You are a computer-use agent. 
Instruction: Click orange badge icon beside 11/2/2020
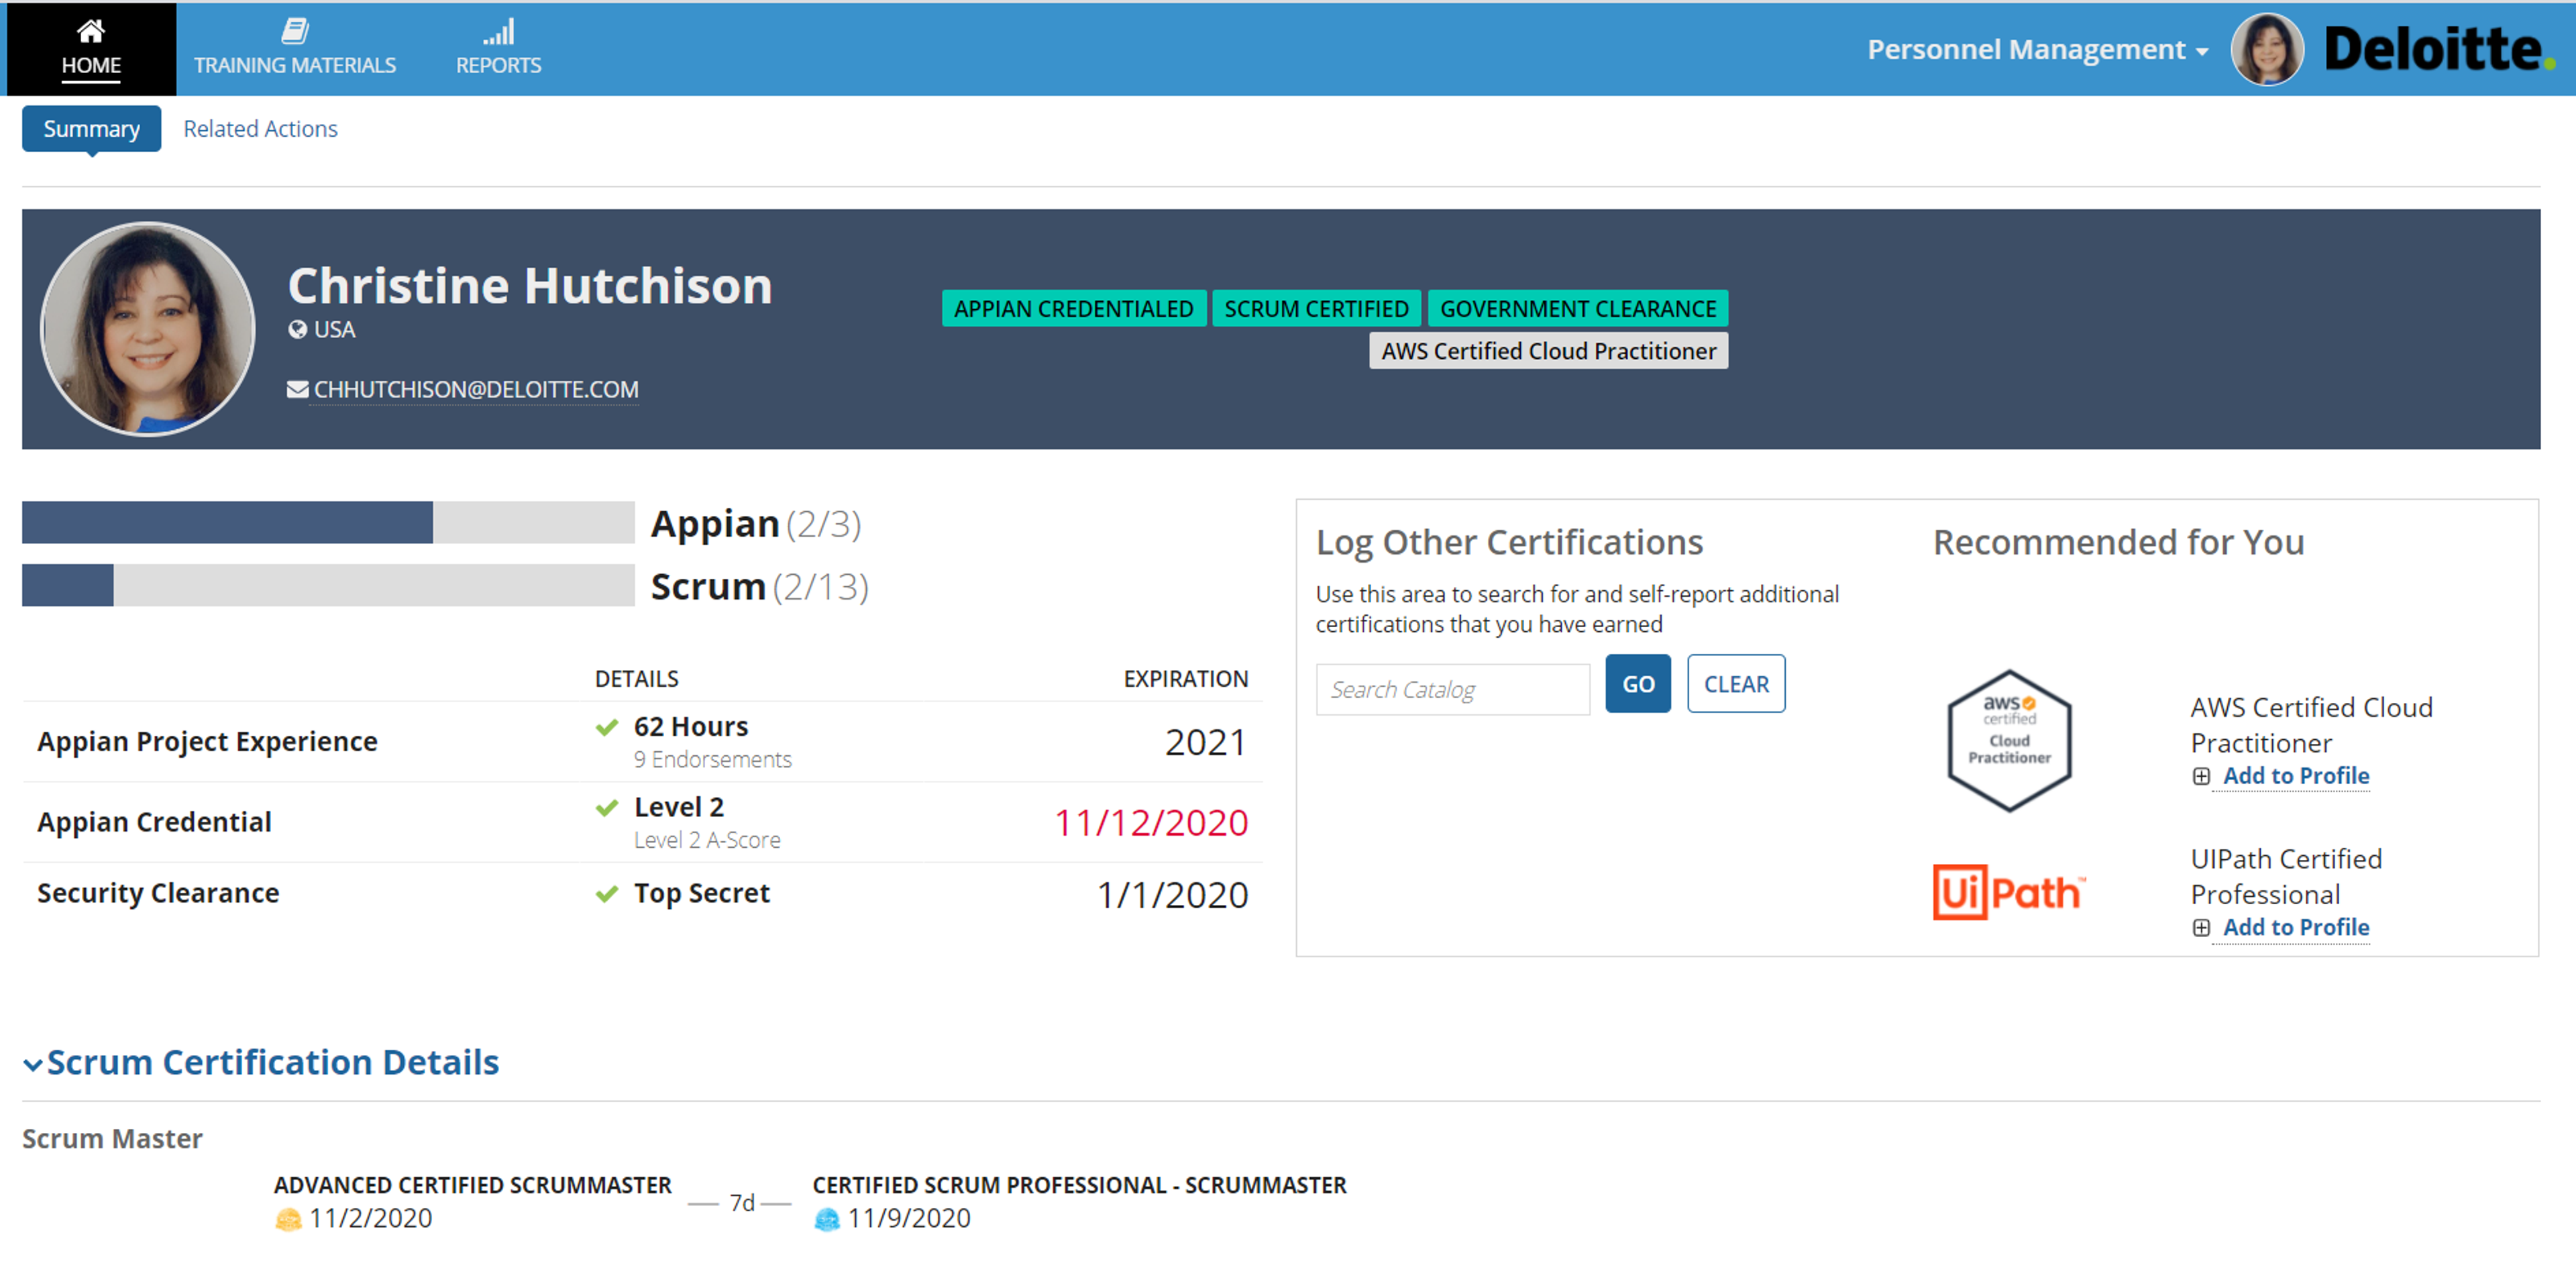click(x=288, y=1219)
